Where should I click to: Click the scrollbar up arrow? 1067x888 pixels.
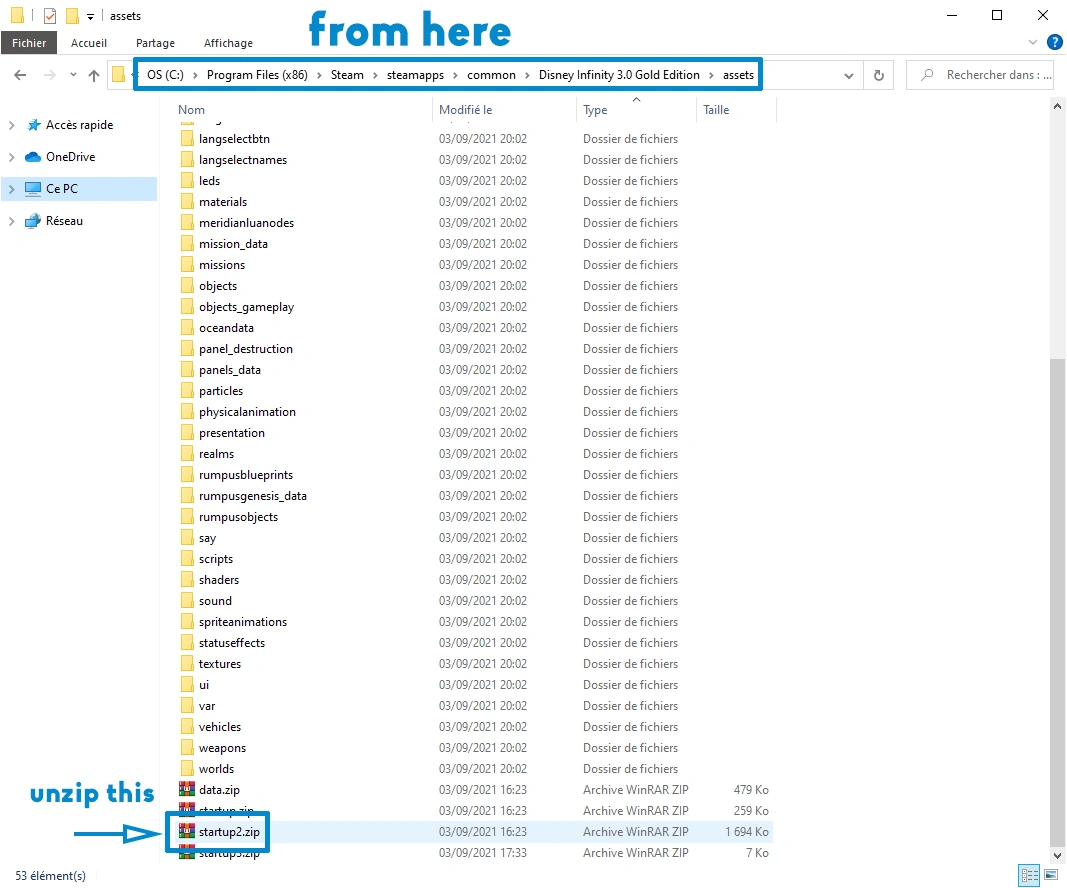coord(1057,107)
